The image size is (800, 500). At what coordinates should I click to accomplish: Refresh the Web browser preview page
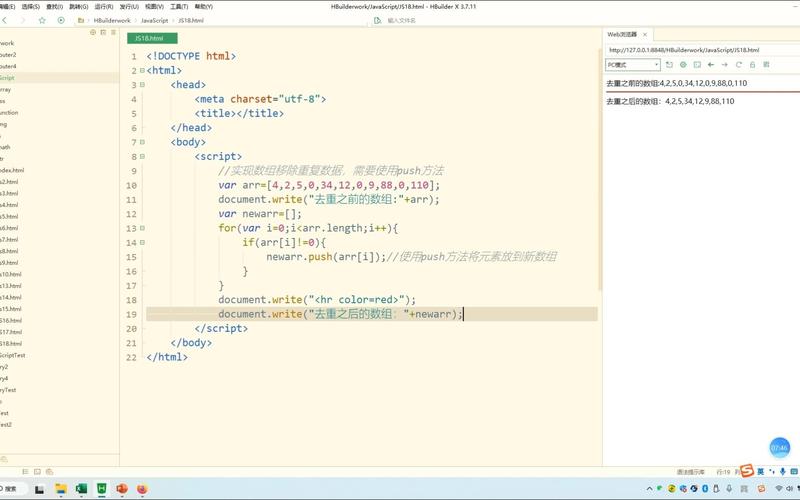pos(738,65)
